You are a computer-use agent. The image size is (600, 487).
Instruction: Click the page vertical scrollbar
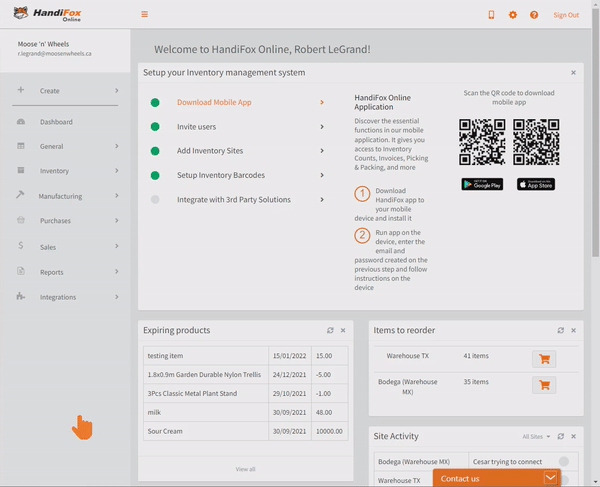coord(595,132)
